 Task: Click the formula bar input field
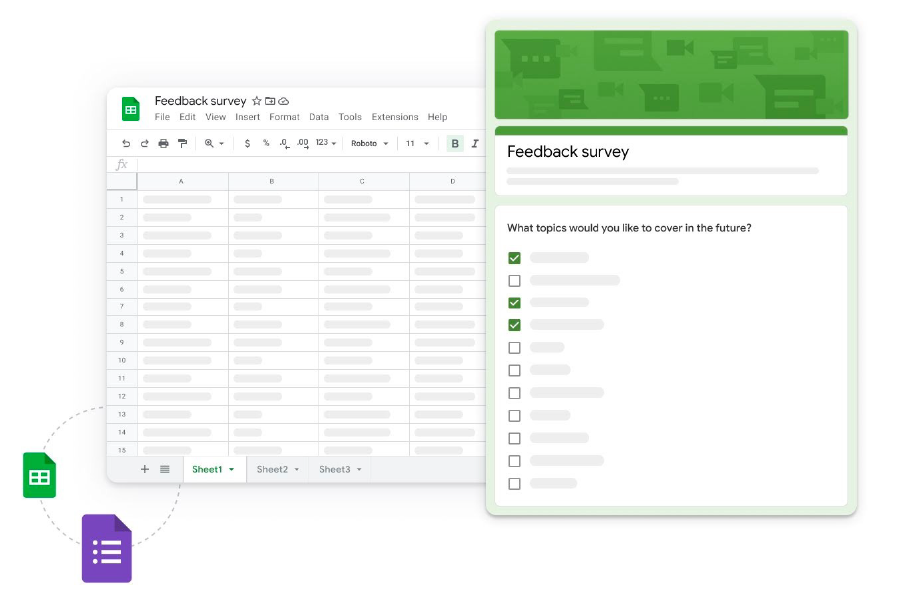pyautogui.click(x=311, y=165)
